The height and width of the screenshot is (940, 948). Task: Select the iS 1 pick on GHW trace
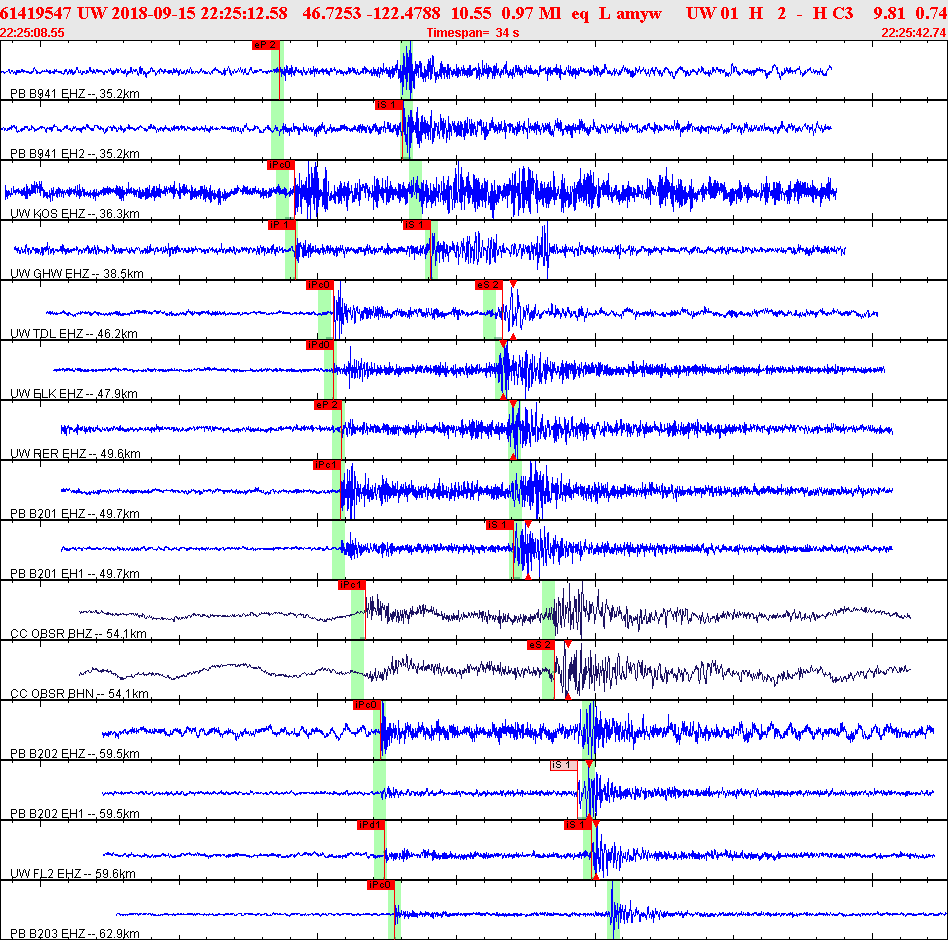click(417, 225)
